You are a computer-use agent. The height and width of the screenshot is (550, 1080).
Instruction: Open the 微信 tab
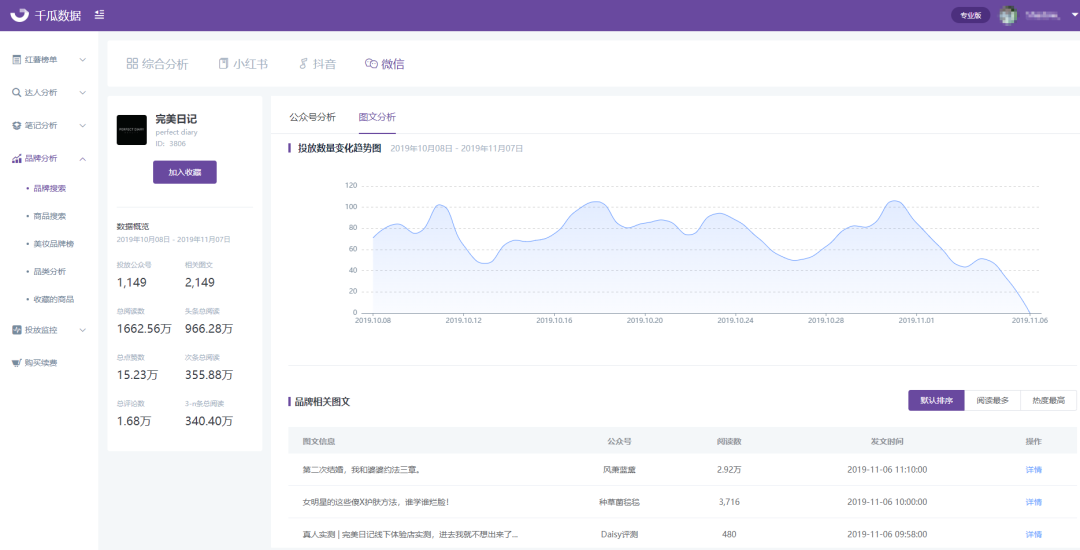coord(384,64)
